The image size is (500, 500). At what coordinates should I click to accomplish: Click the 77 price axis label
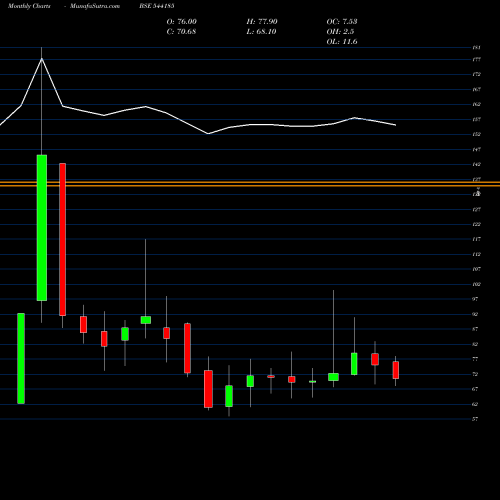[x=475, y=359]
